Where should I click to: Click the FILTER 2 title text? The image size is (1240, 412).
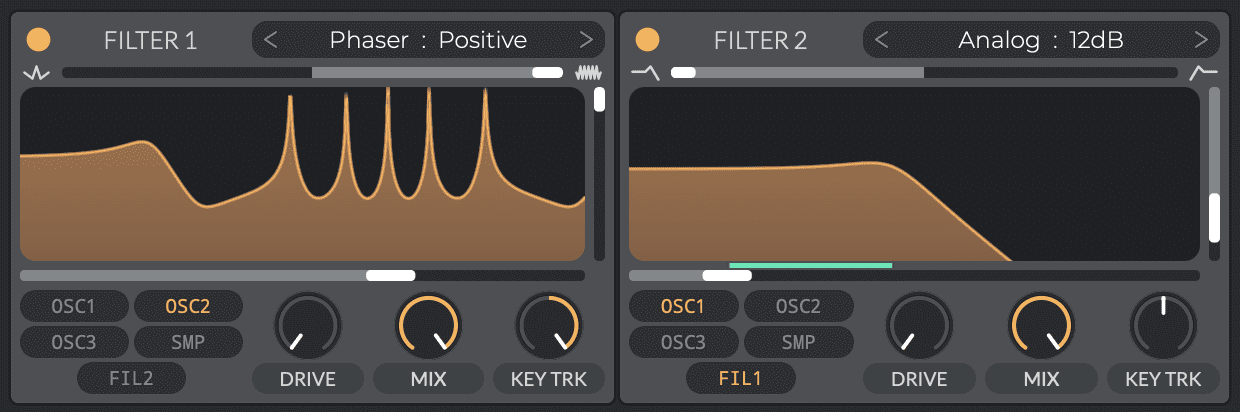pyautogui.click(x=760, y=41)
